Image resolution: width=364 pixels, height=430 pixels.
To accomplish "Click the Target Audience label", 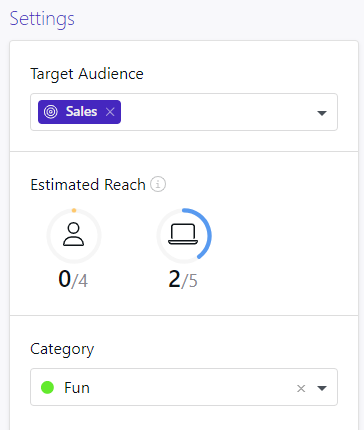I will (87, 74).
